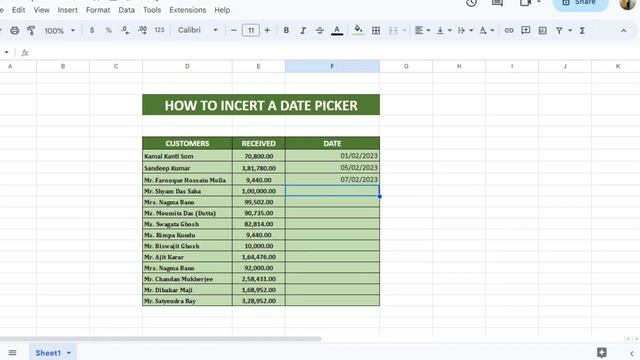
Task: Open the Calibri font dropdown
Action: coord(198,30)
